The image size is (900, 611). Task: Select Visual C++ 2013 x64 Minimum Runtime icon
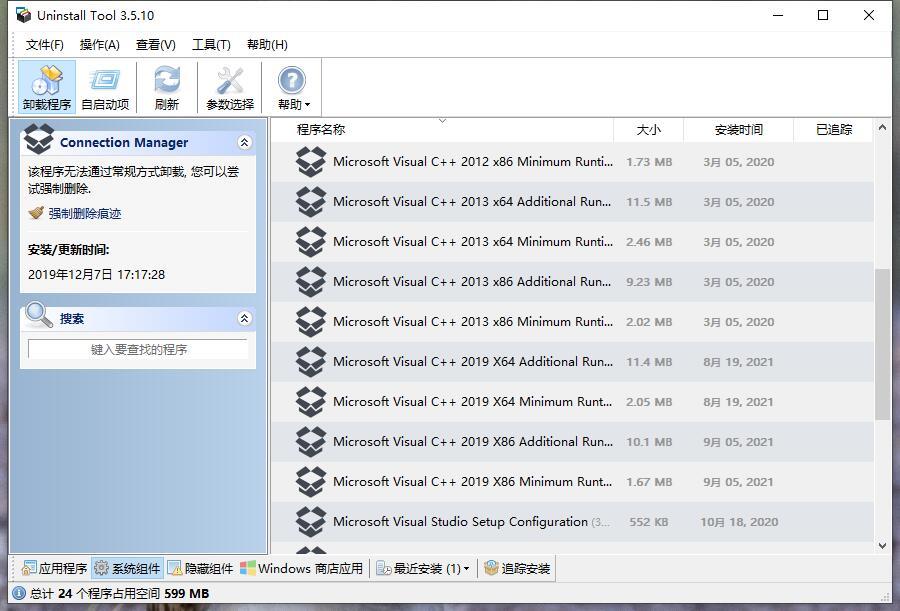(x=311, y=242)
